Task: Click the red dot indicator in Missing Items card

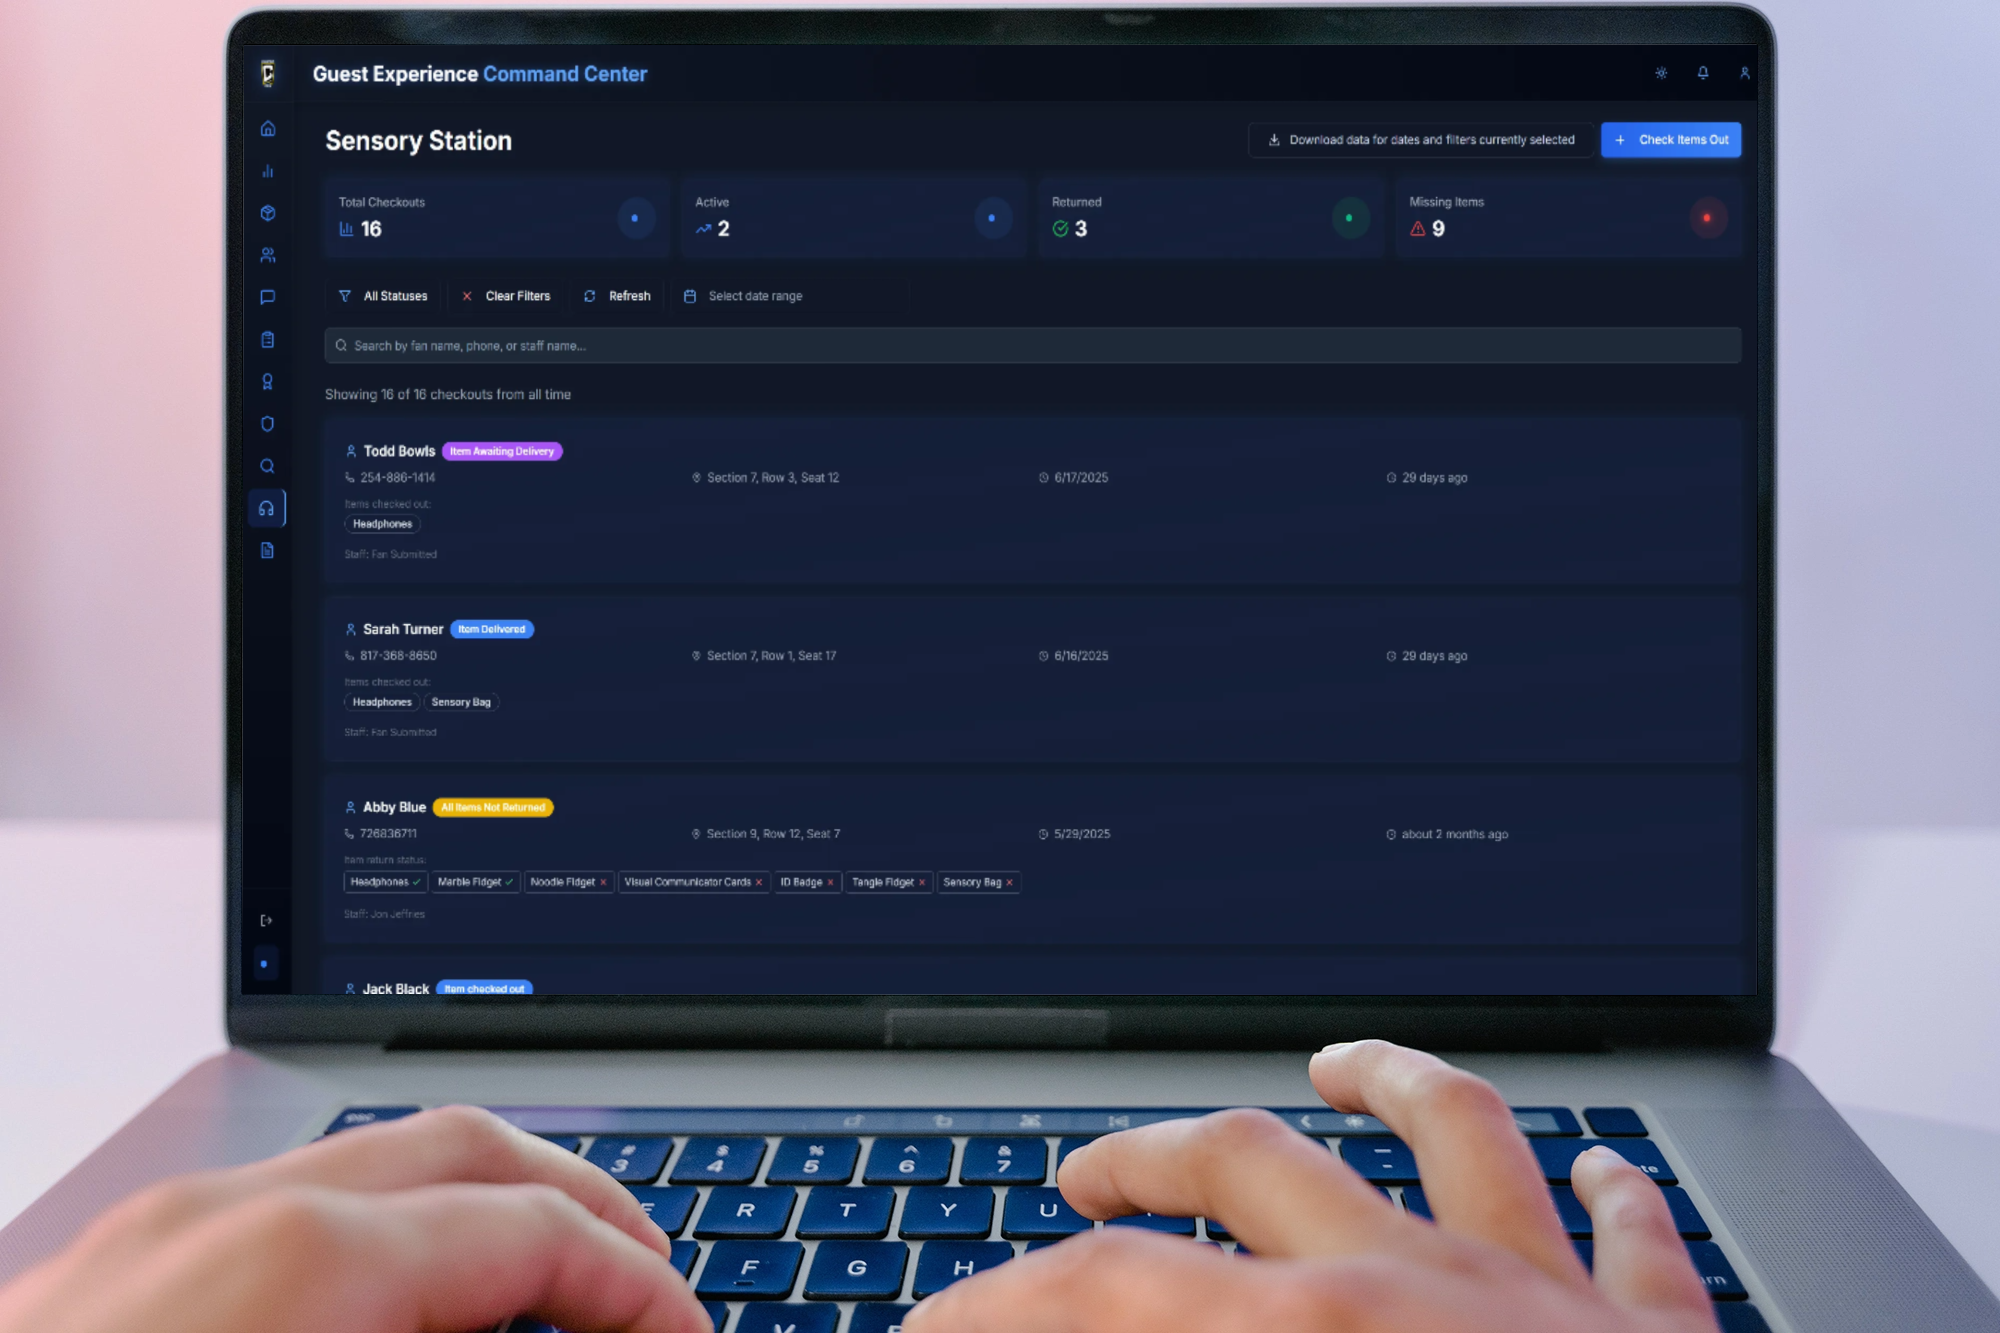Action: [1707, 218]
